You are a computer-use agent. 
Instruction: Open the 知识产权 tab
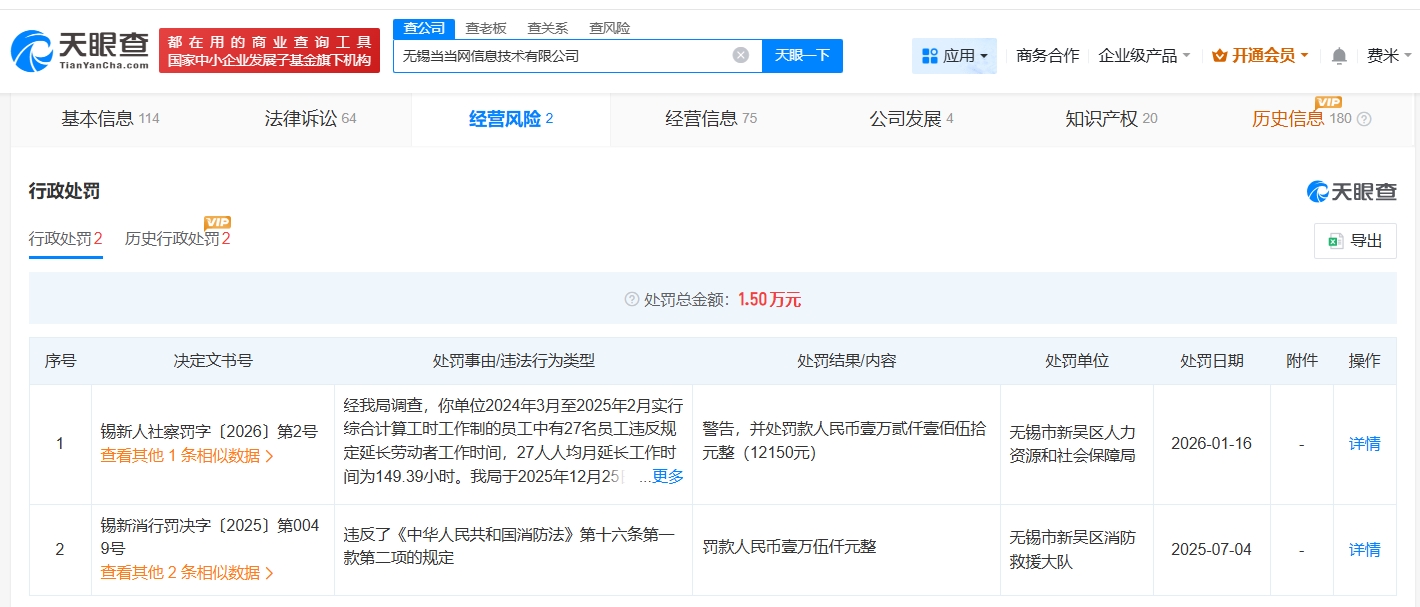[x=1110, y=119]
